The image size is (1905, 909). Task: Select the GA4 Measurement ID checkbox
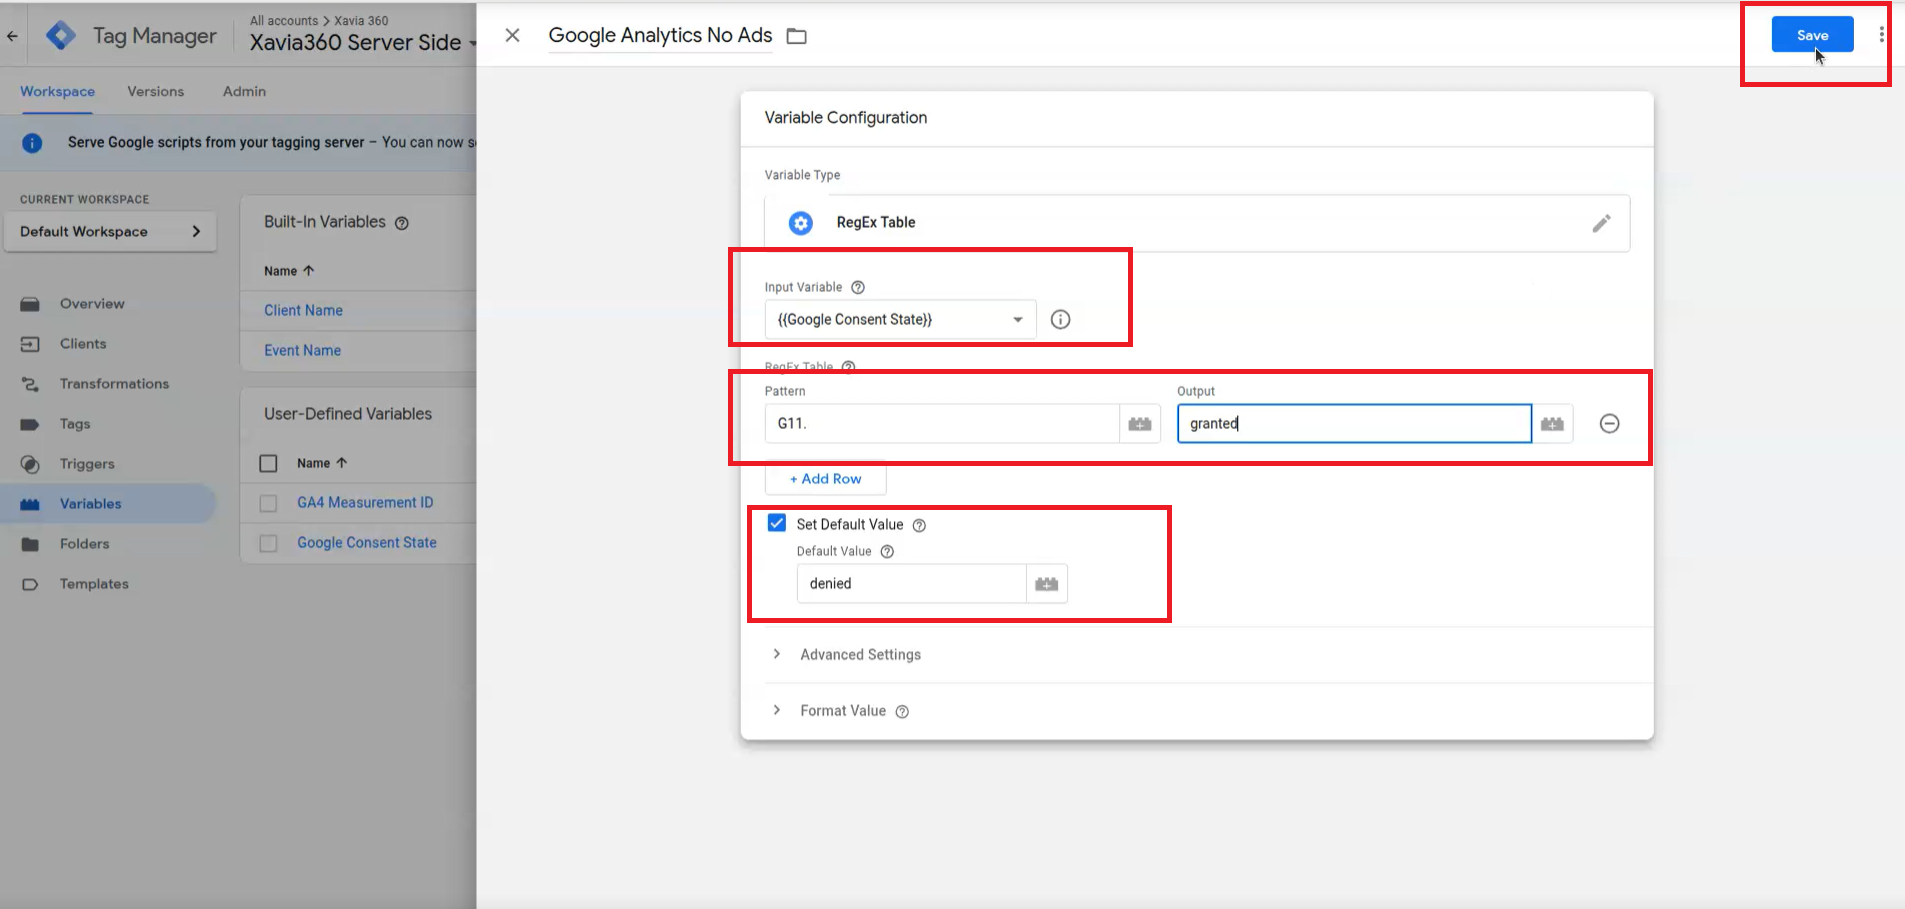click(268, 503)
